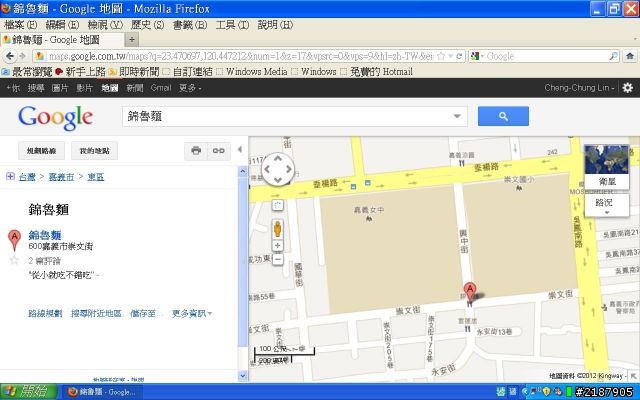Screen dimensions: 640x400
Task: Click Firefox home button
Action: click(x=630, y=56)
